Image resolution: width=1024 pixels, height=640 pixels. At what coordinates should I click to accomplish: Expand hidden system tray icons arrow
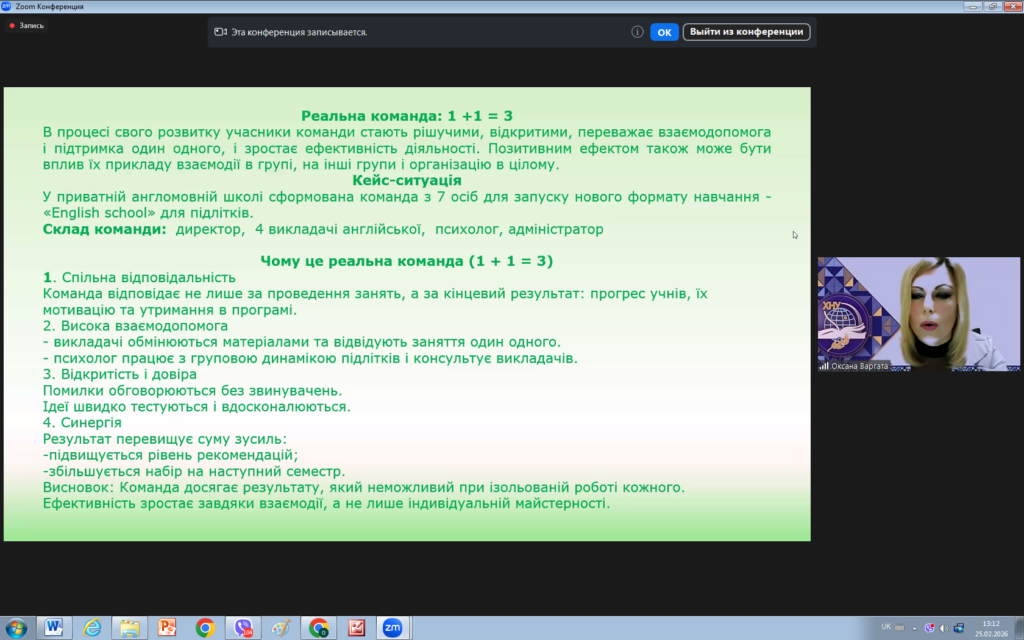click(916, 627)
